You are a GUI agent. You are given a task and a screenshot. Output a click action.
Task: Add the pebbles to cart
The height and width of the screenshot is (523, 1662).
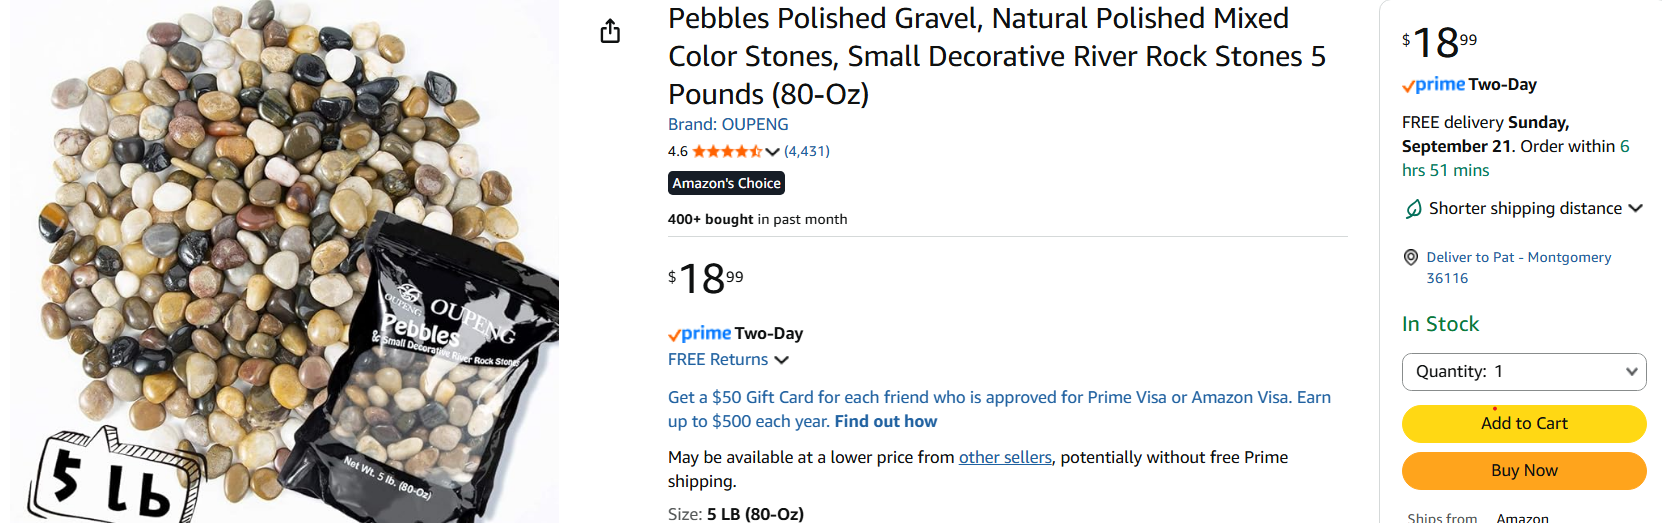pyautogui.click(x=1523, y=424)
